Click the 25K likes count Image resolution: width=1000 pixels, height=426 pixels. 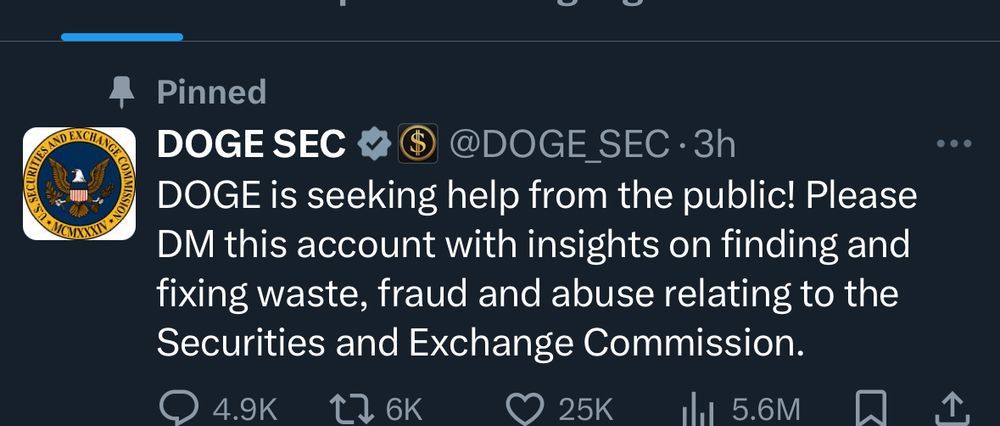585,408
